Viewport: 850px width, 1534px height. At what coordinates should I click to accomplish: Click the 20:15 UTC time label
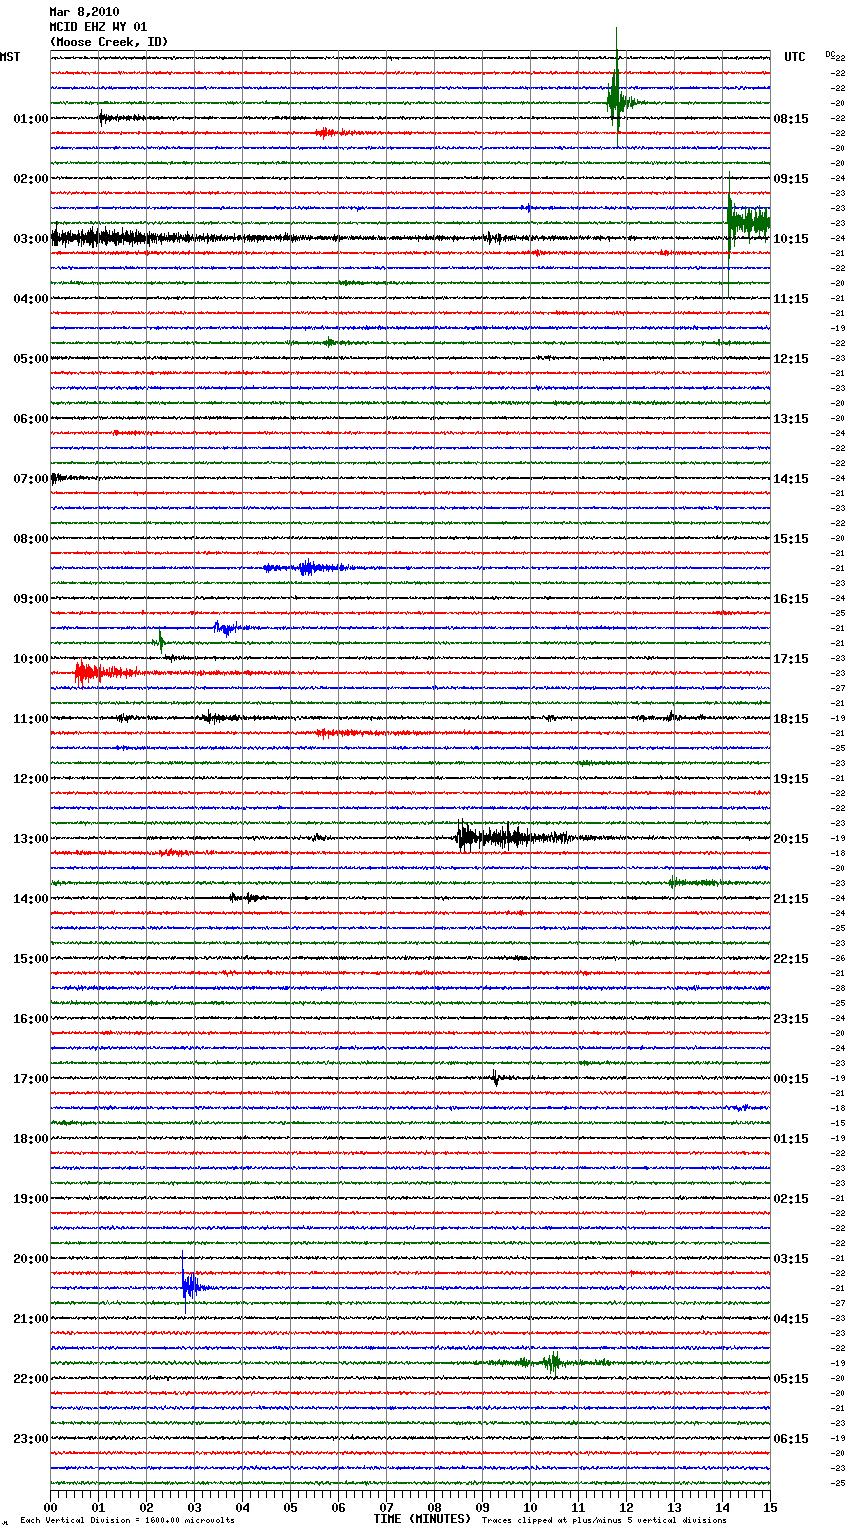[x=791, y=839]
